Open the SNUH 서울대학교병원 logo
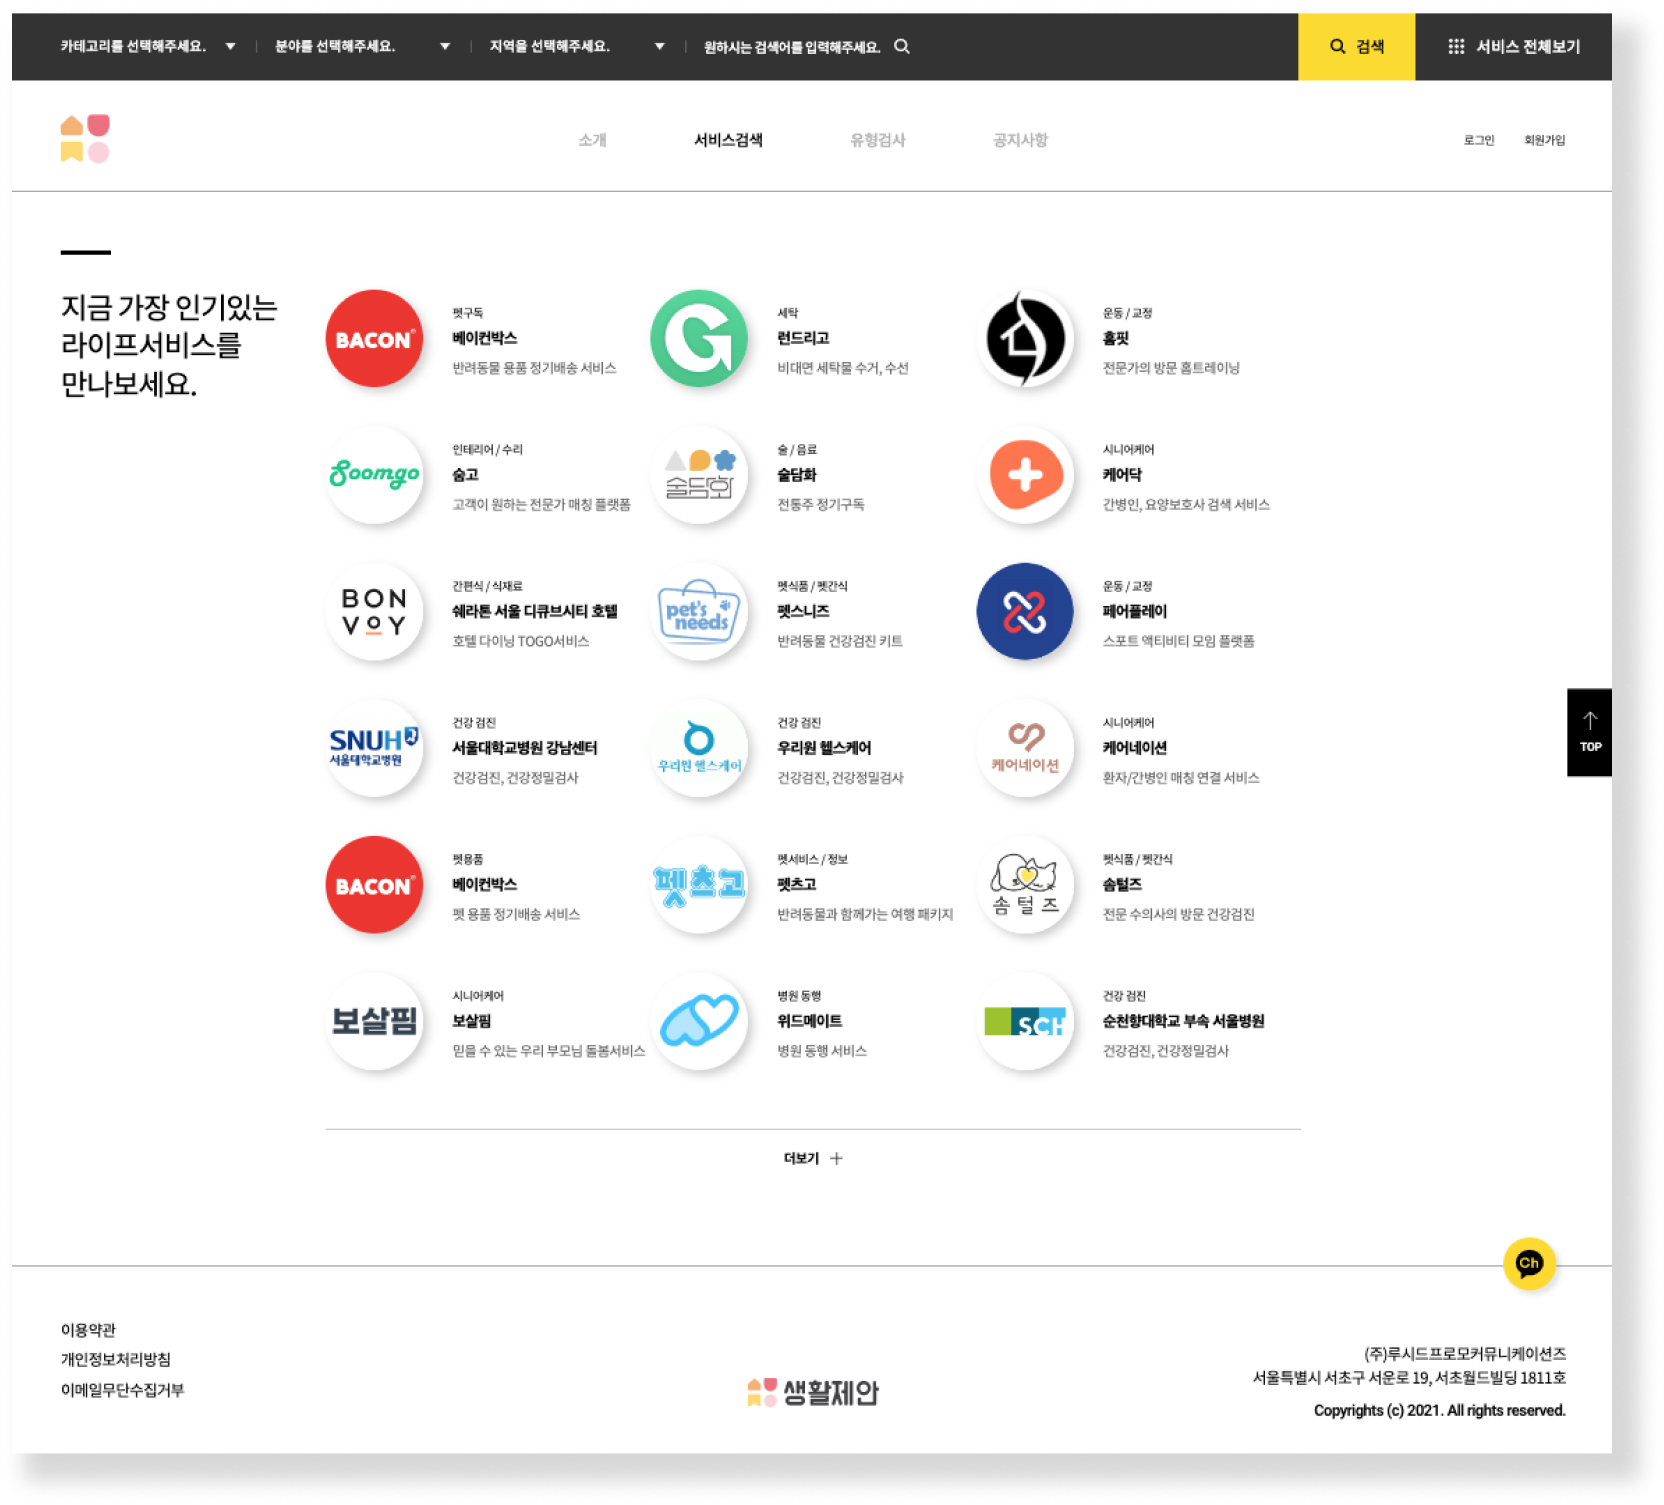1664x1505 pixels. click(374, 748)
